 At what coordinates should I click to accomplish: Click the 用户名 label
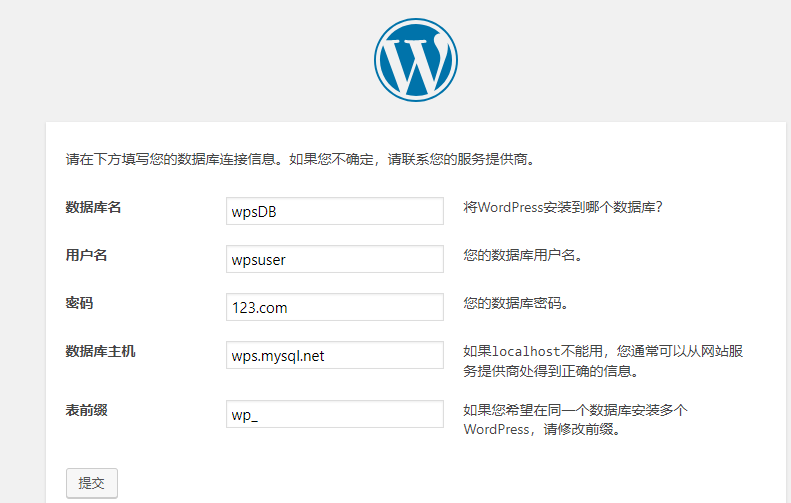[x=86, y=255]
